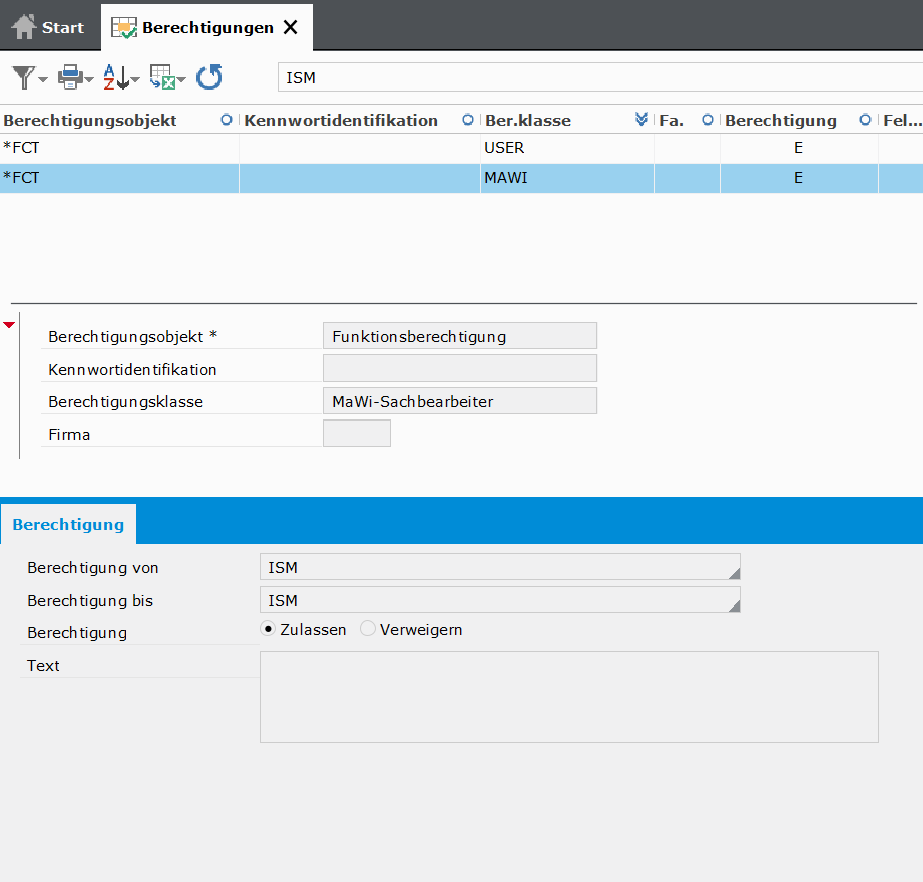The height and width of the screenshot is (882, 923).
Task: Collapse section with the red triangle
Action: pos(9,325)
